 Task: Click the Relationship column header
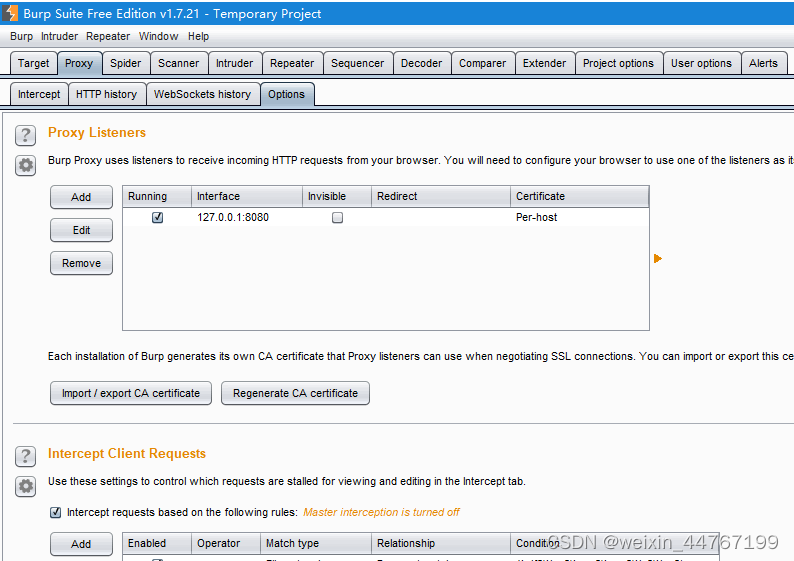[441, 543]
